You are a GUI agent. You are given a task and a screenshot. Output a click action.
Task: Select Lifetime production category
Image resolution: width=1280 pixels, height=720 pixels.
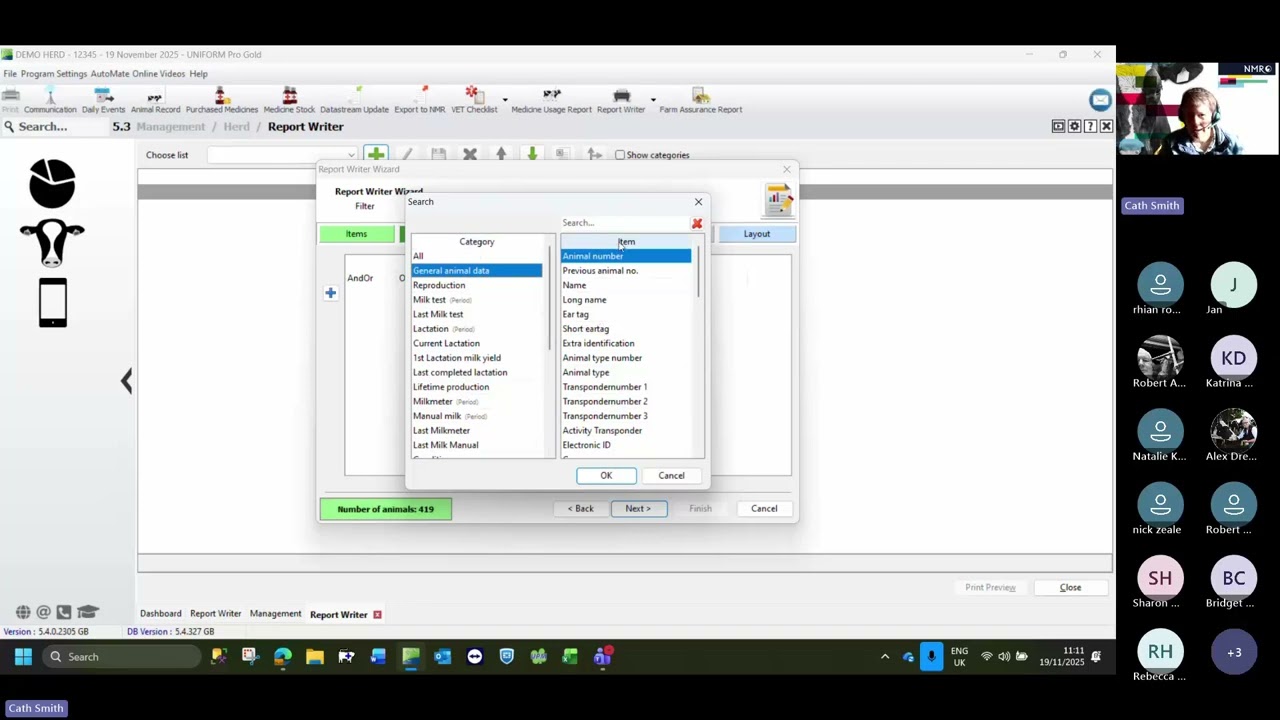pos(451,387)
